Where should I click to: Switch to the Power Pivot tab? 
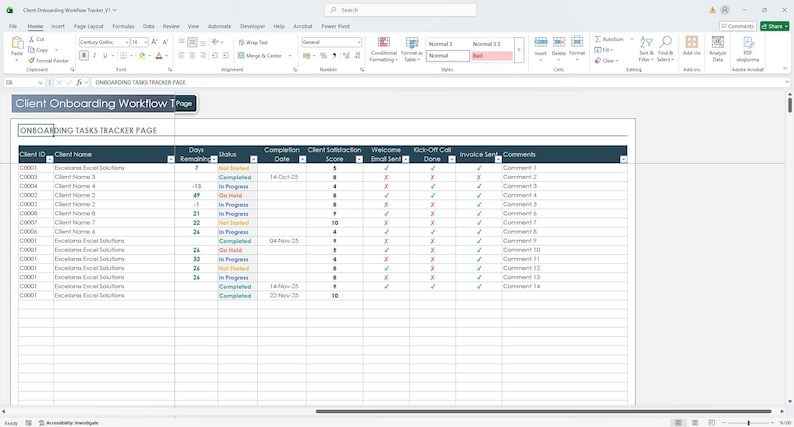(x=335, y=26)
